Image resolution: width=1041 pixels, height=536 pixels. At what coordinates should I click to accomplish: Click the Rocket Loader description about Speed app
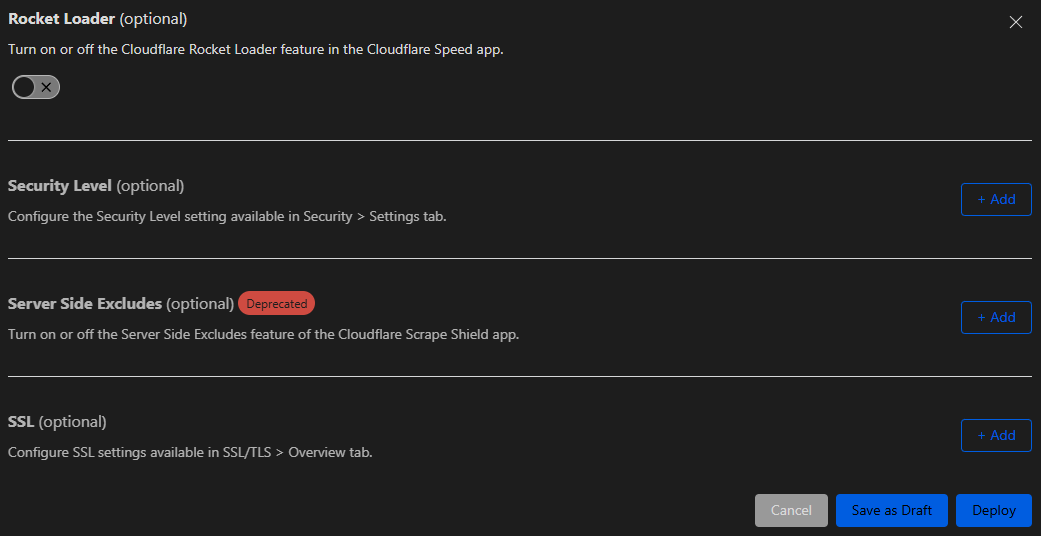click(x=255, y=48)
